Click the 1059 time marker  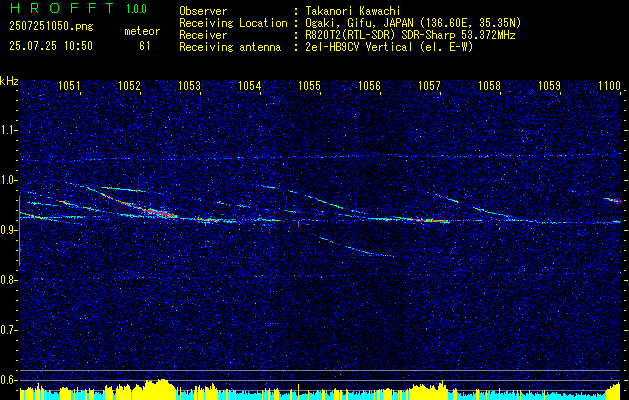pos(549,85)
